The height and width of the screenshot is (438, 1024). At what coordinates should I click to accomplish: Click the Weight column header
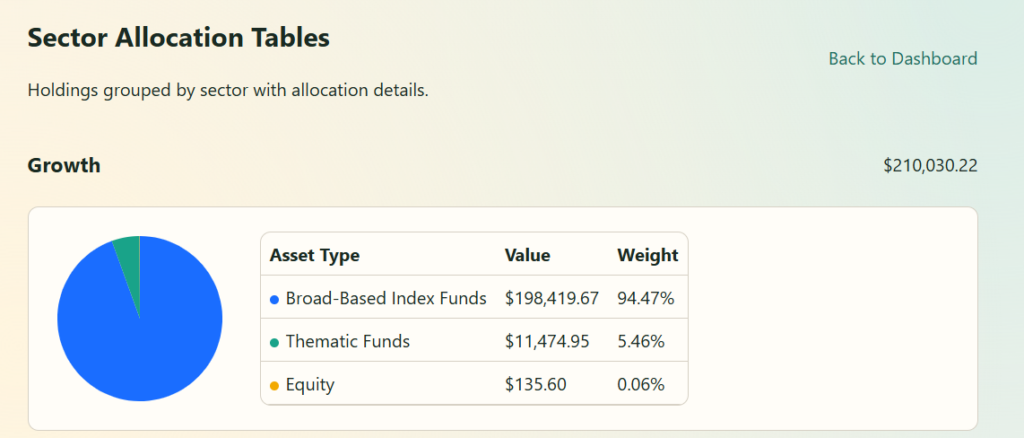pos(647,255)
